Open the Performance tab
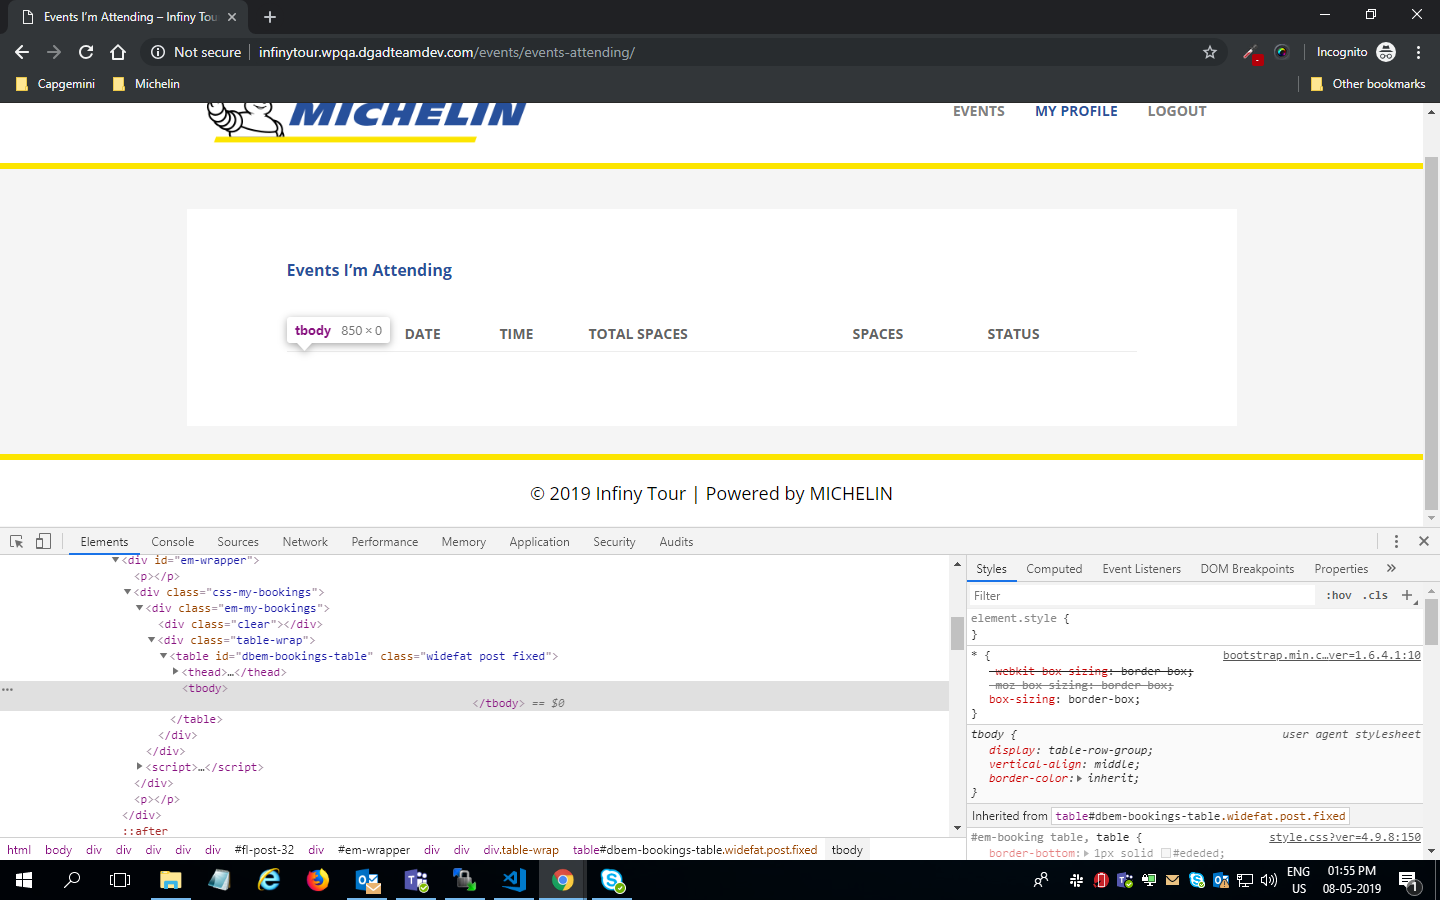The width and height of the screenshot is (1440, 900). tap(385, 542)
